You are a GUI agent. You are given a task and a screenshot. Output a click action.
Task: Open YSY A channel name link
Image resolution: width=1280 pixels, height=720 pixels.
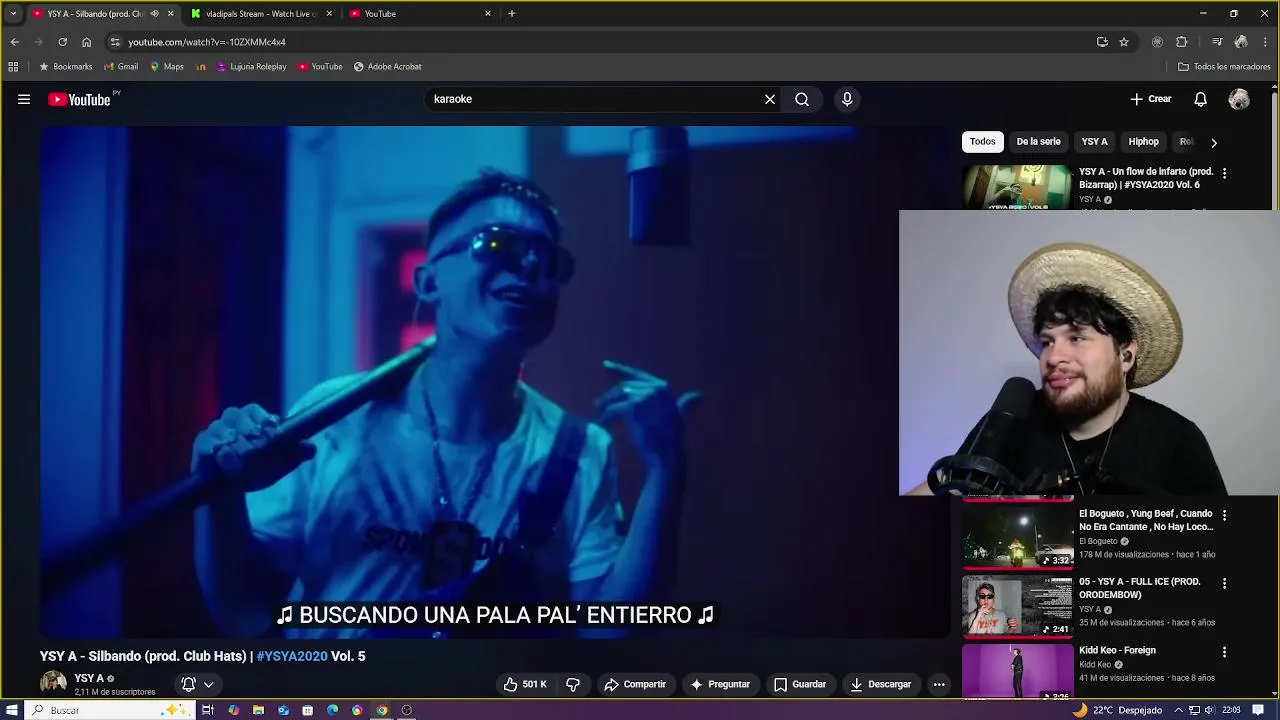coord(89,678)
